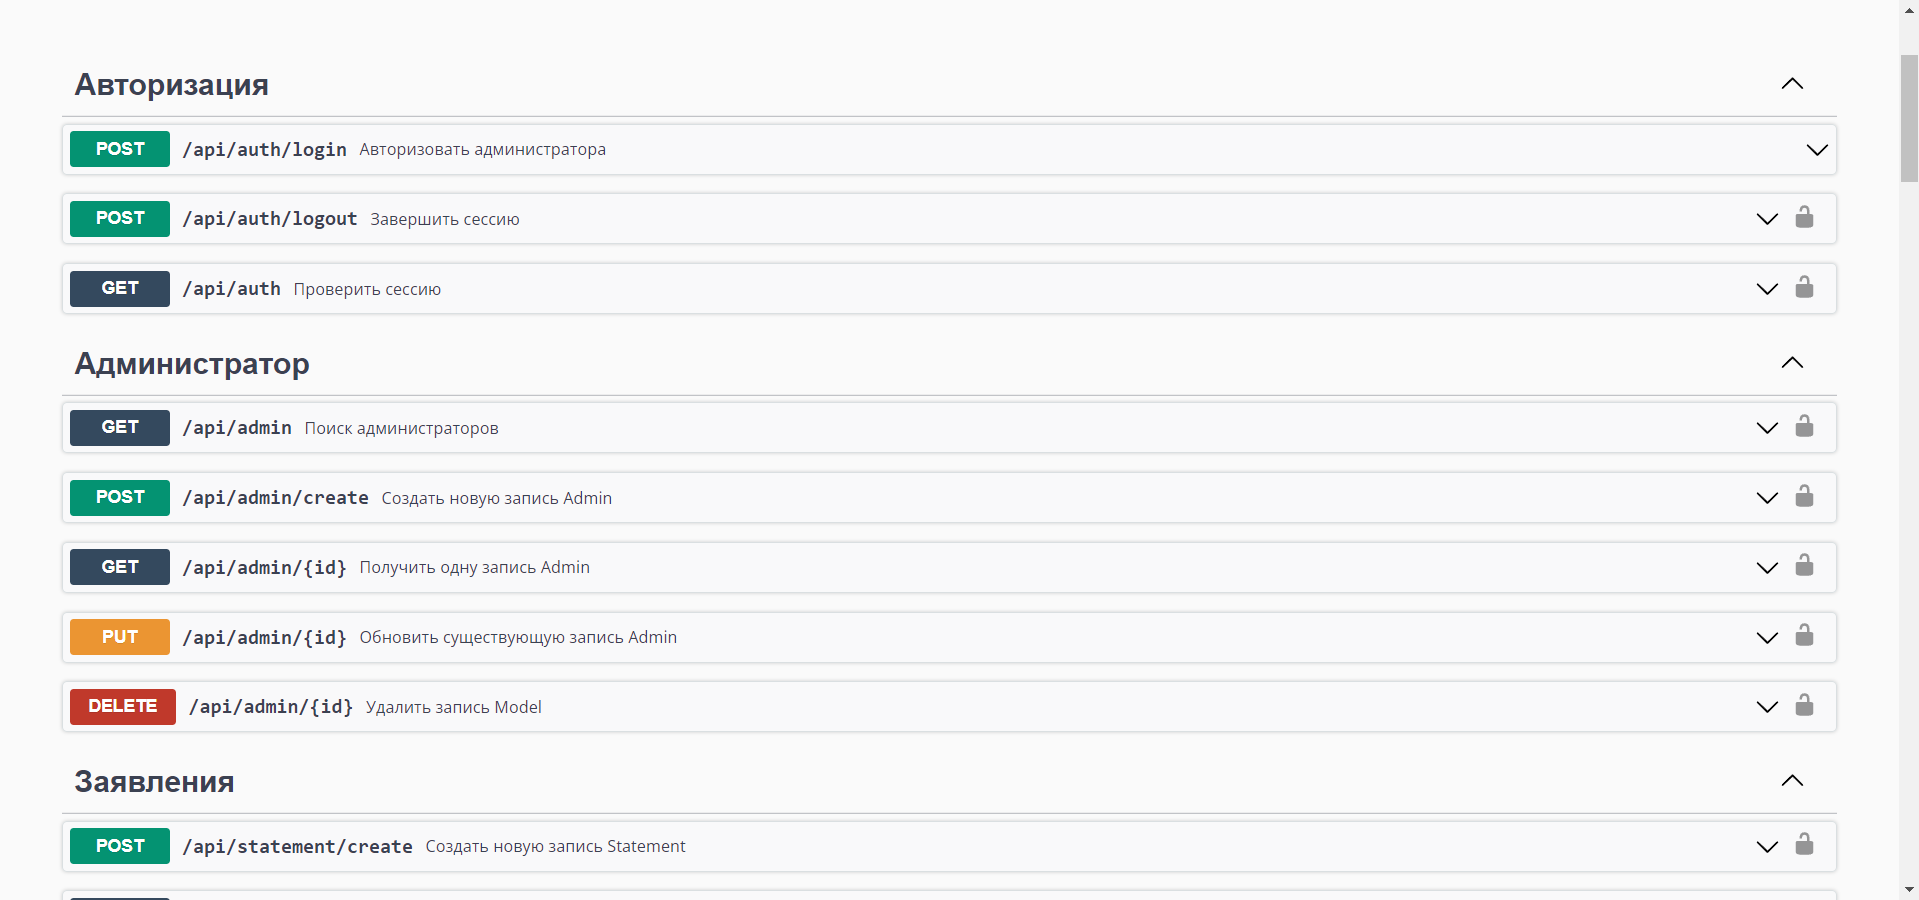This screenshot has width=1919, height=900.
Task: Collapse the Заявления section
Action: (1792, 781)
